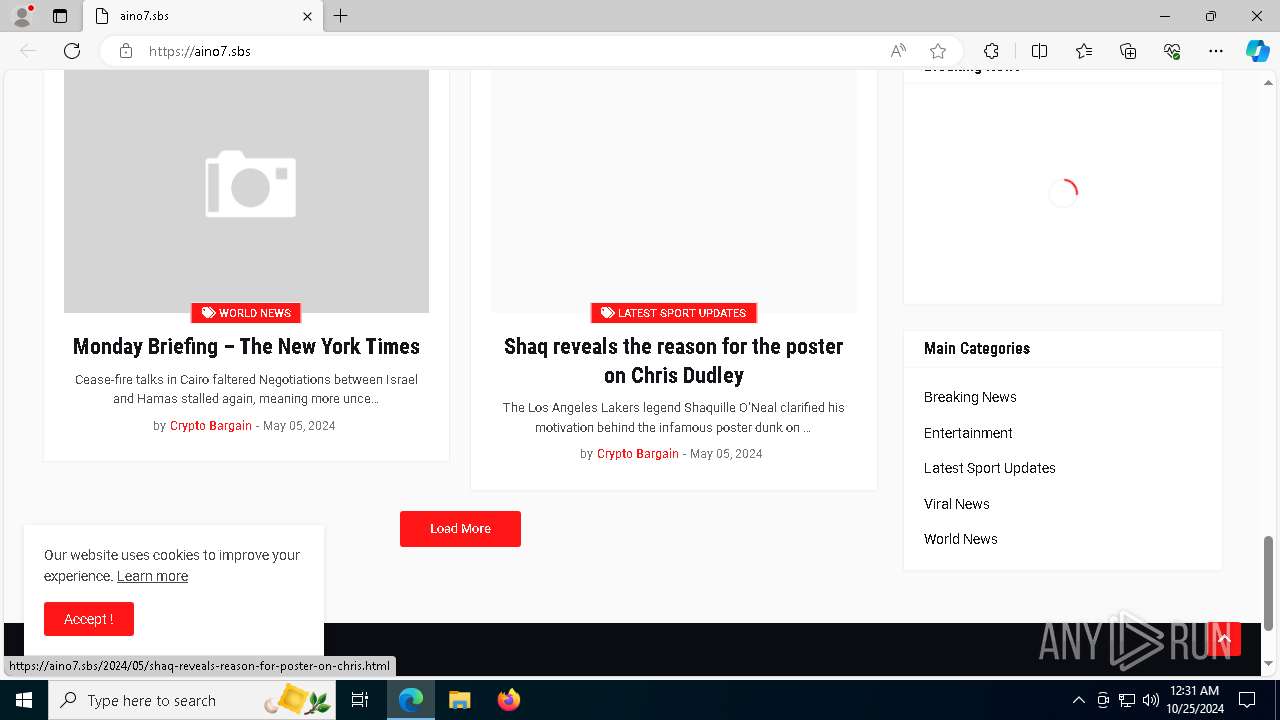Click the May 05, 2024 date under Monday Briefing
Image resolution: width=1280 pixels, height=720 pixels.
point(299,426)
